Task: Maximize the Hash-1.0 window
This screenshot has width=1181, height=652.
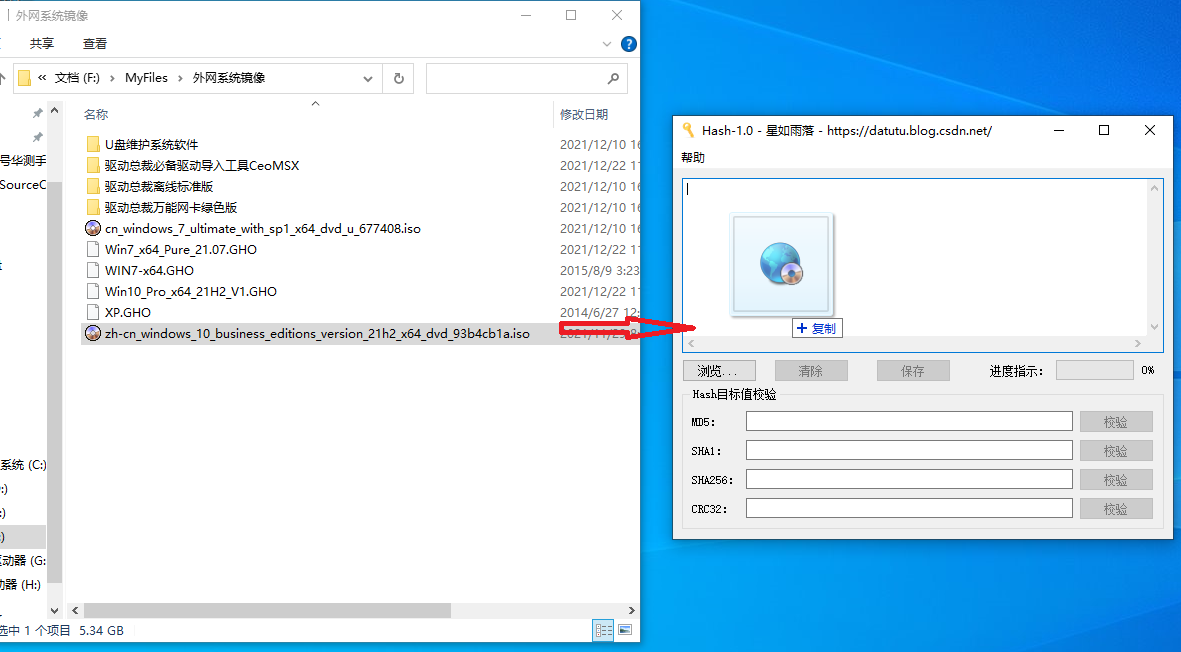Action: coord(1104,130)
